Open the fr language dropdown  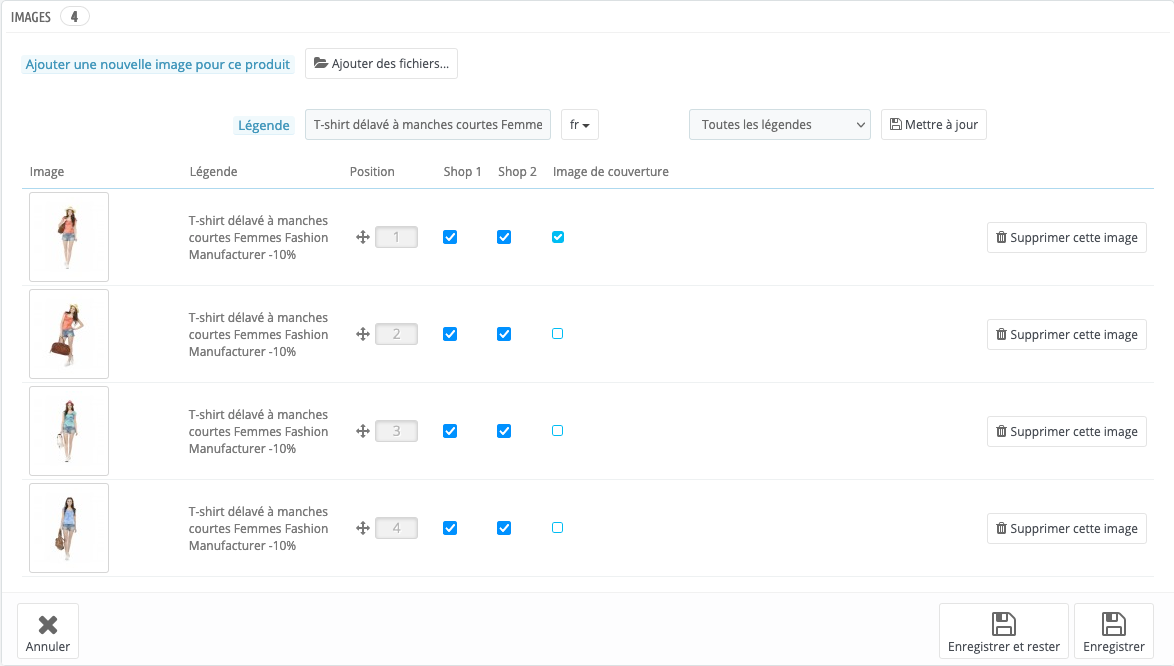579,125
